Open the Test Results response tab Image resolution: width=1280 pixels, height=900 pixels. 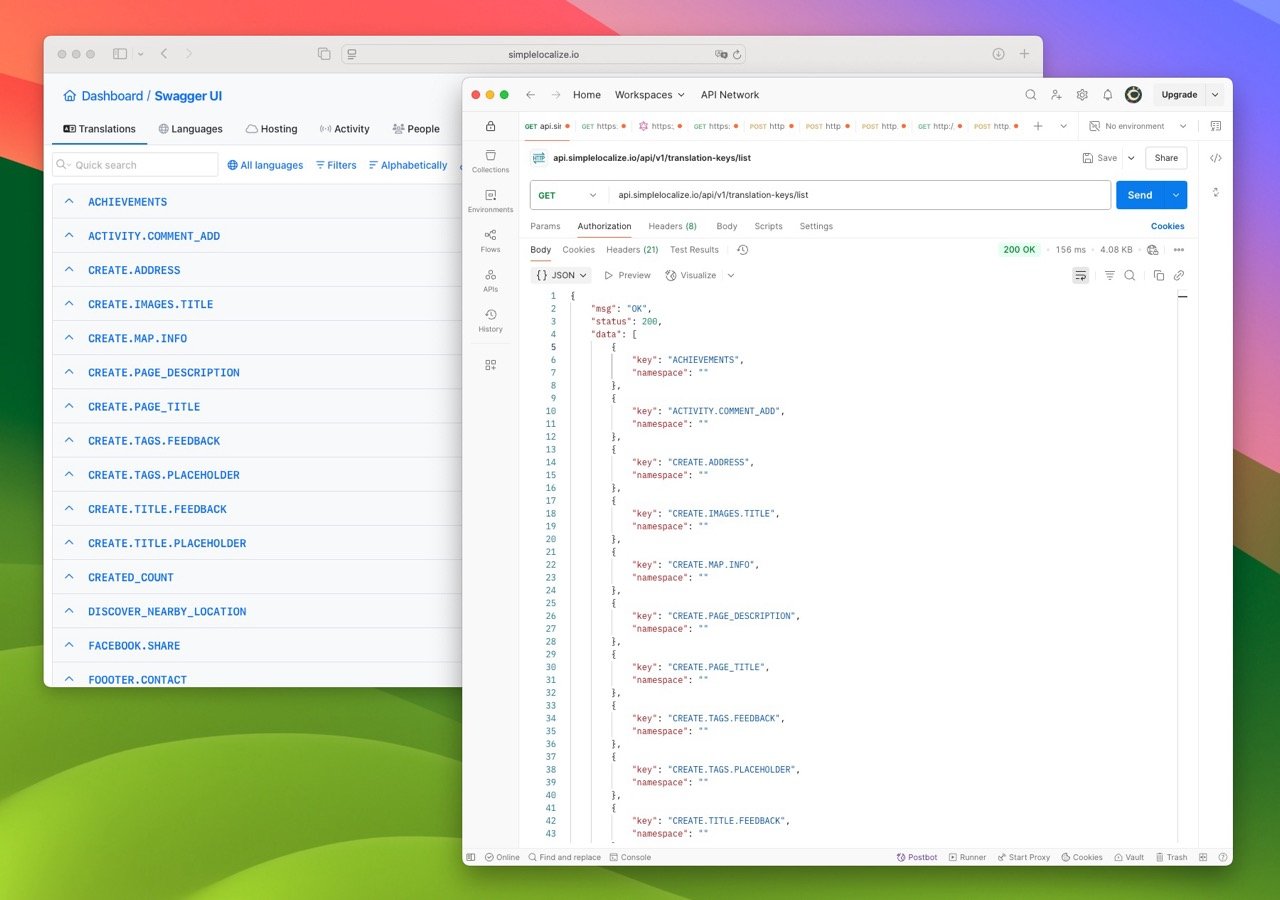click(694, 250)
